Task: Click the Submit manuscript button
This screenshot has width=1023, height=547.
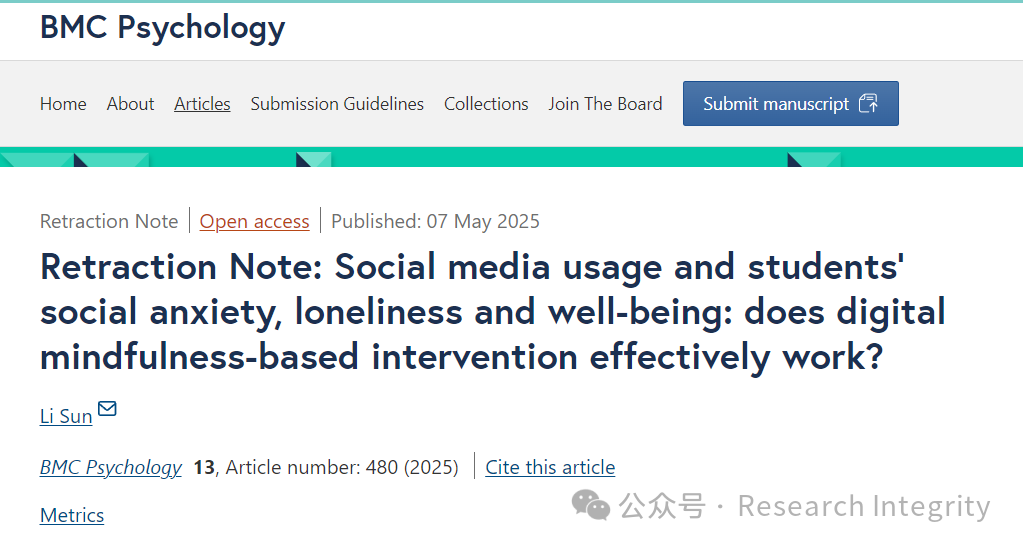Action: click(x=791, y=103)
